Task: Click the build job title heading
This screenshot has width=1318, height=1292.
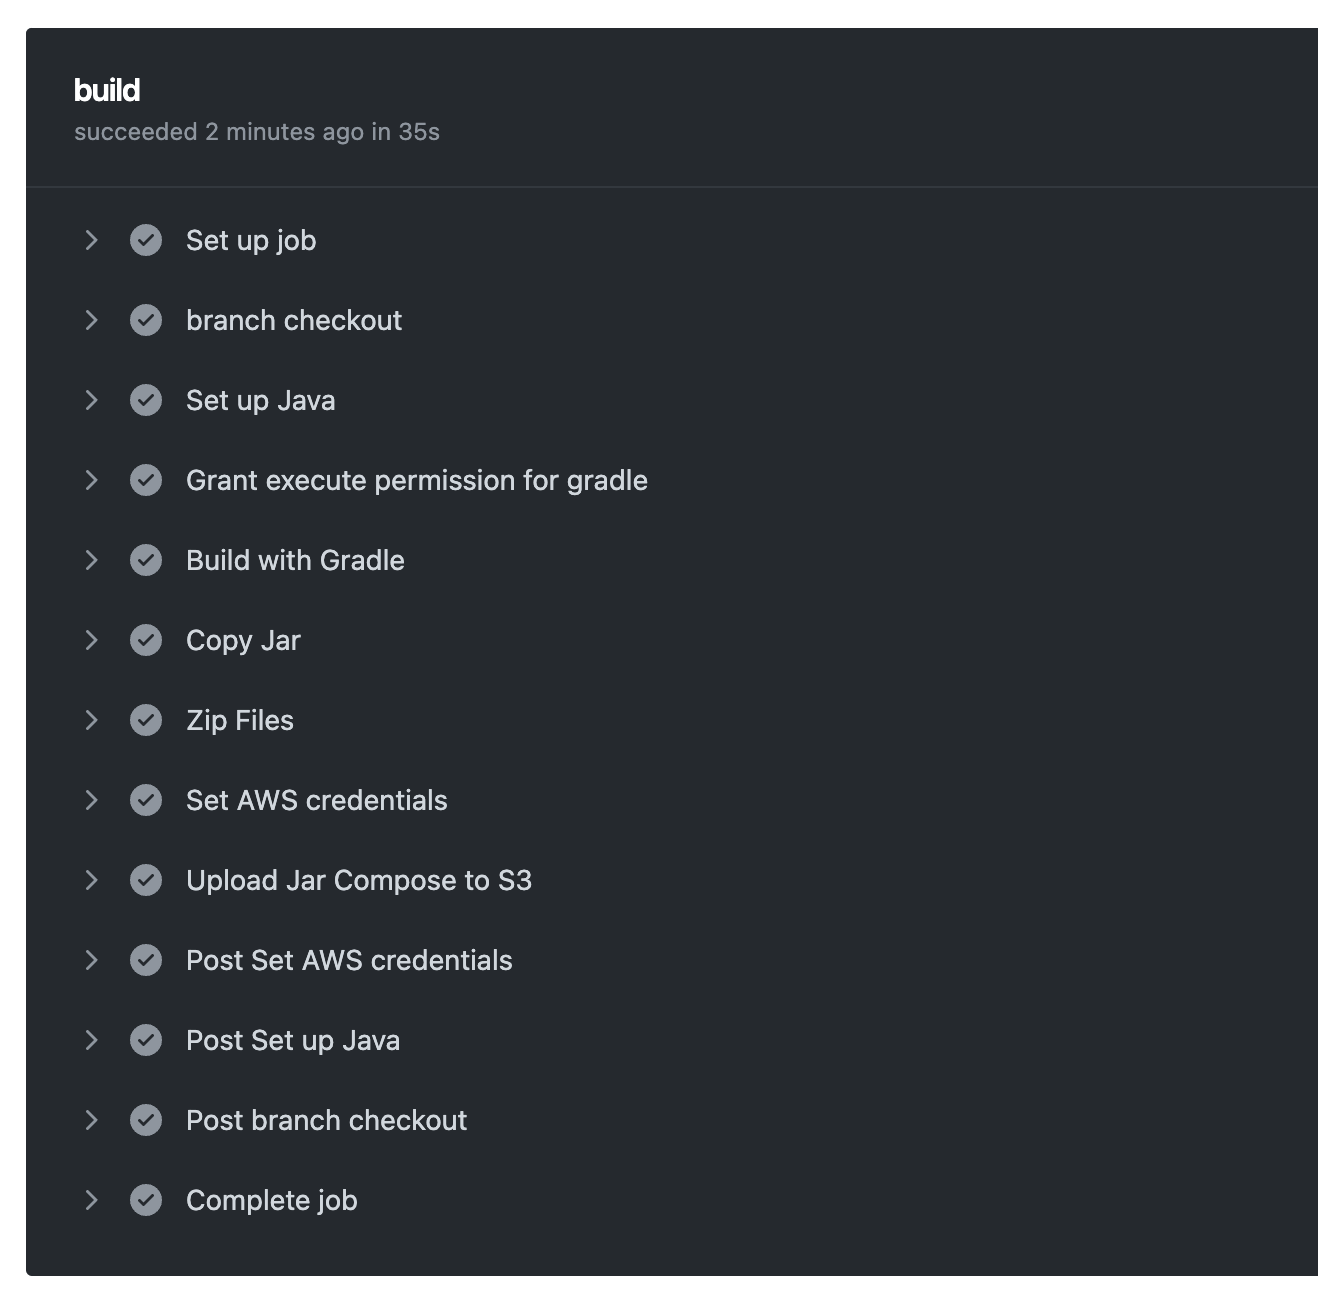Action: click(107, 90)
